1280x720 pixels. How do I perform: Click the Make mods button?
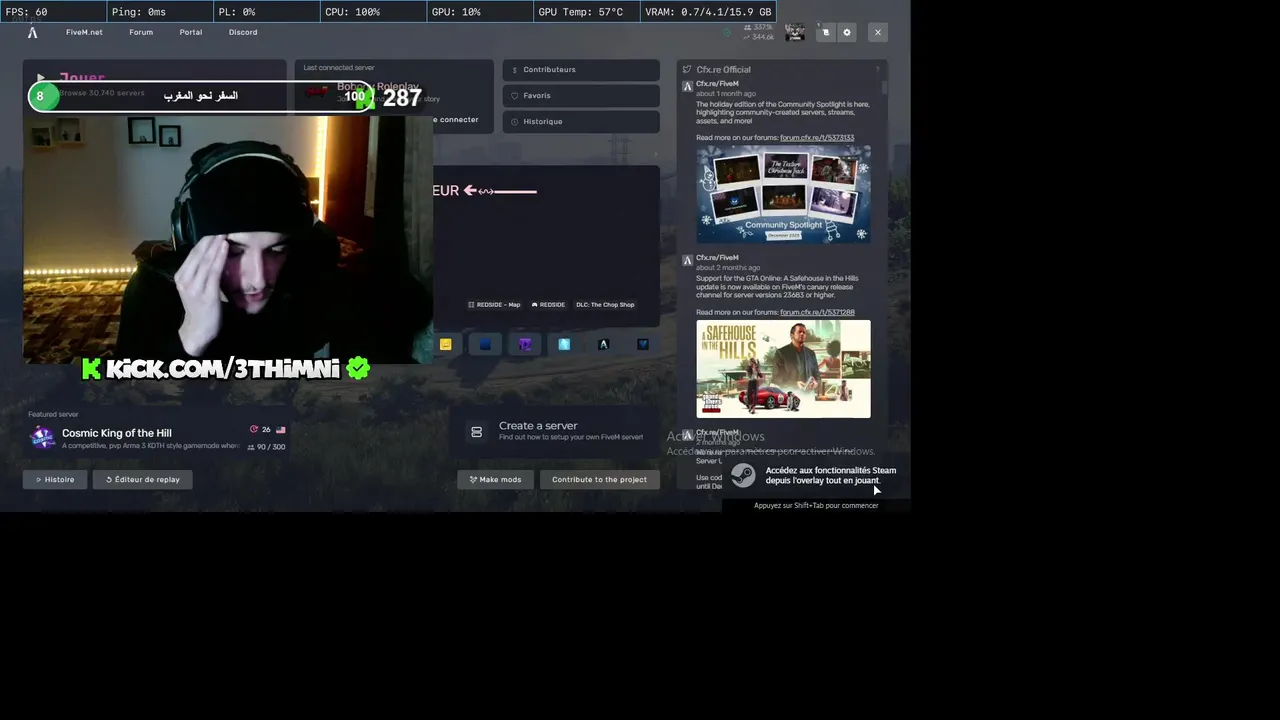[x=496, y=479]
